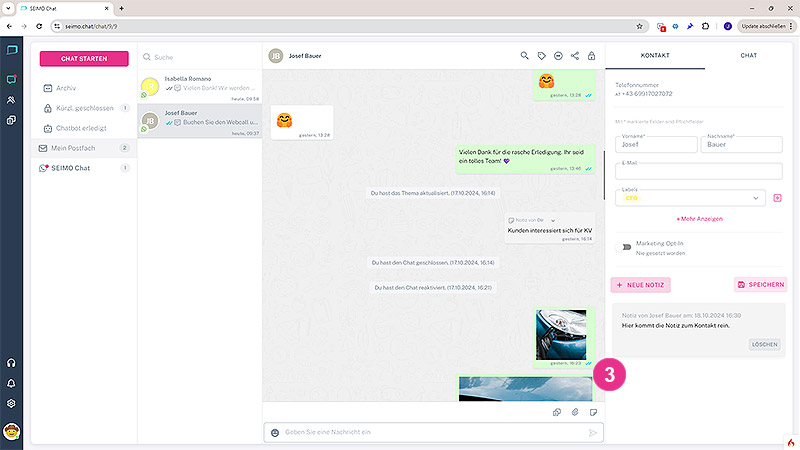This screenshot has width=800, height=450.
Task: Click the attachment paperclip icon
Action: [x=575, y=412]
